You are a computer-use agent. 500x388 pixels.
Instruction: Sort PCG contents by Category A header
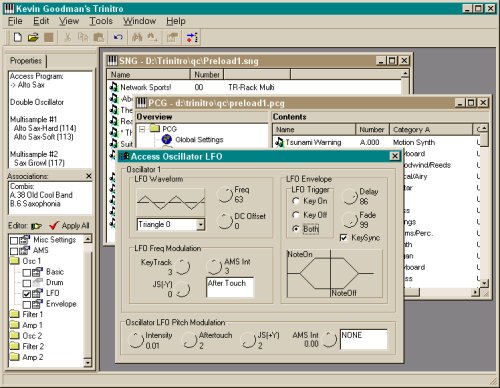(431, 129)
